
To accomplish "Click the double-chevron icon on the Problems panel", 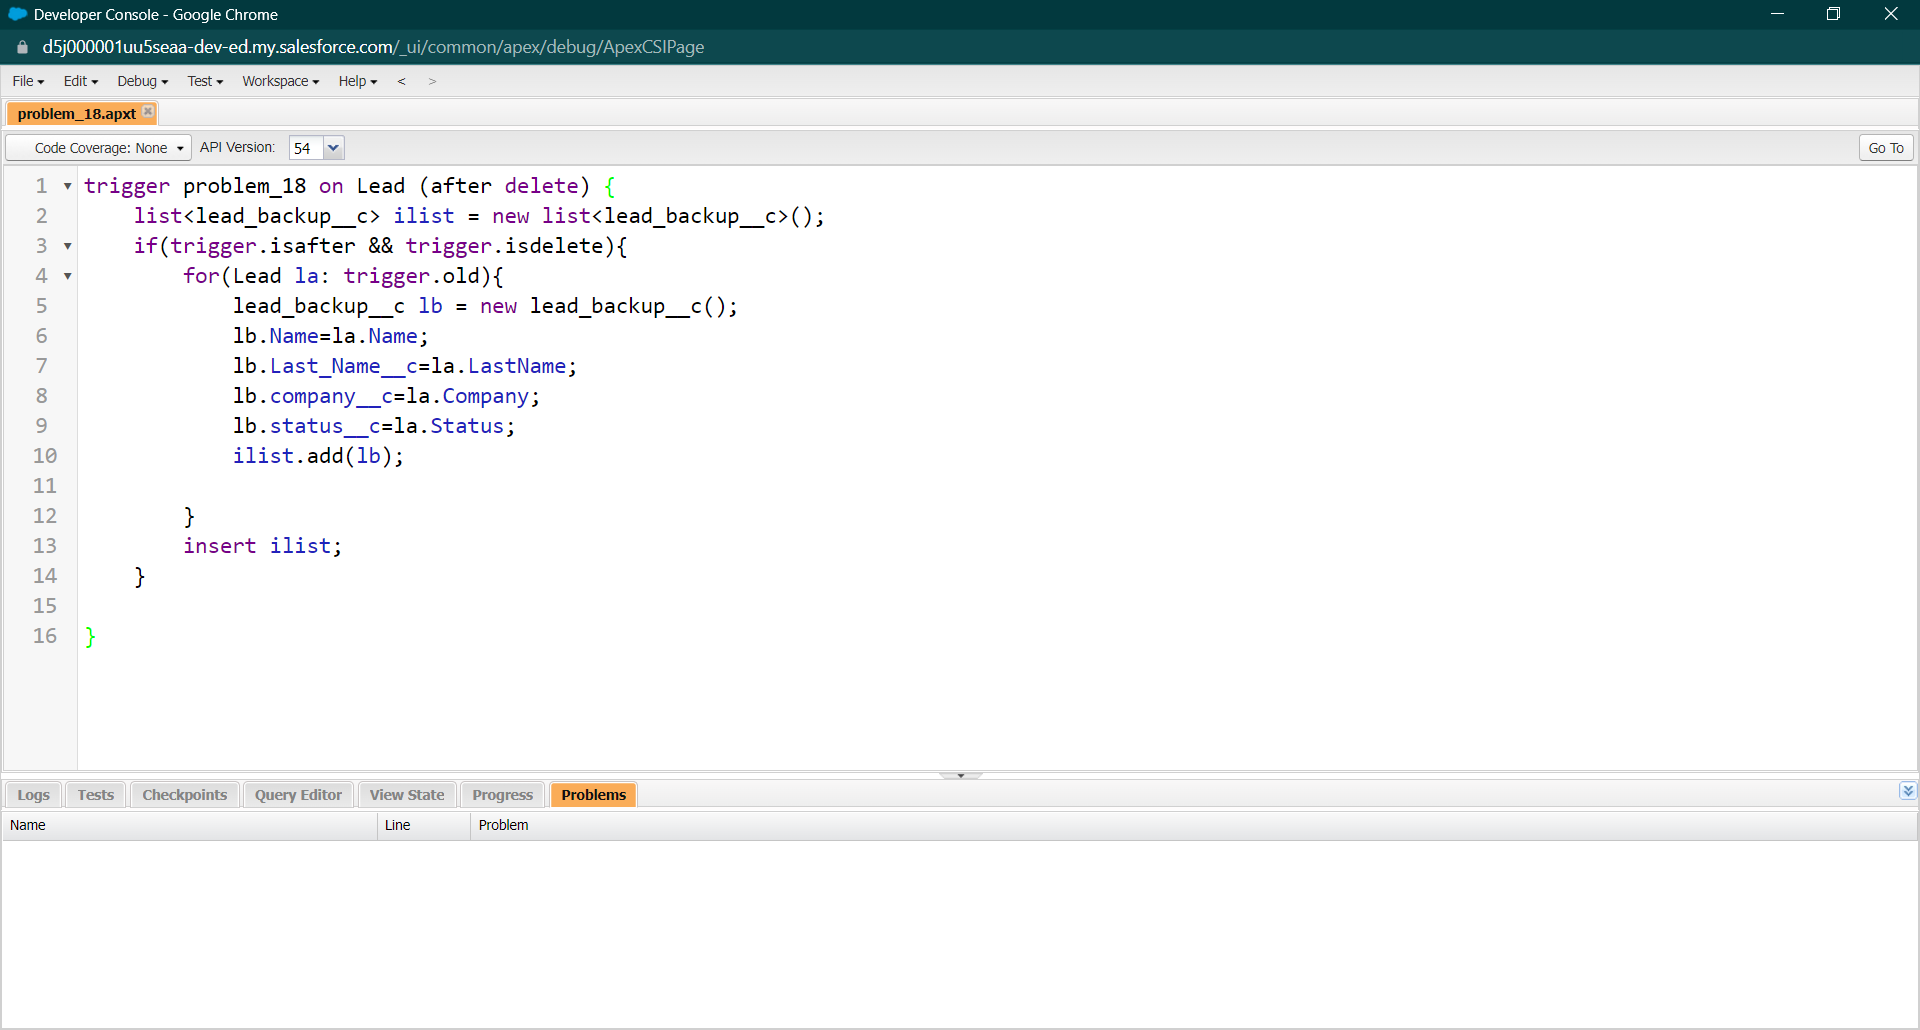I will click(x=1908, y=791).
